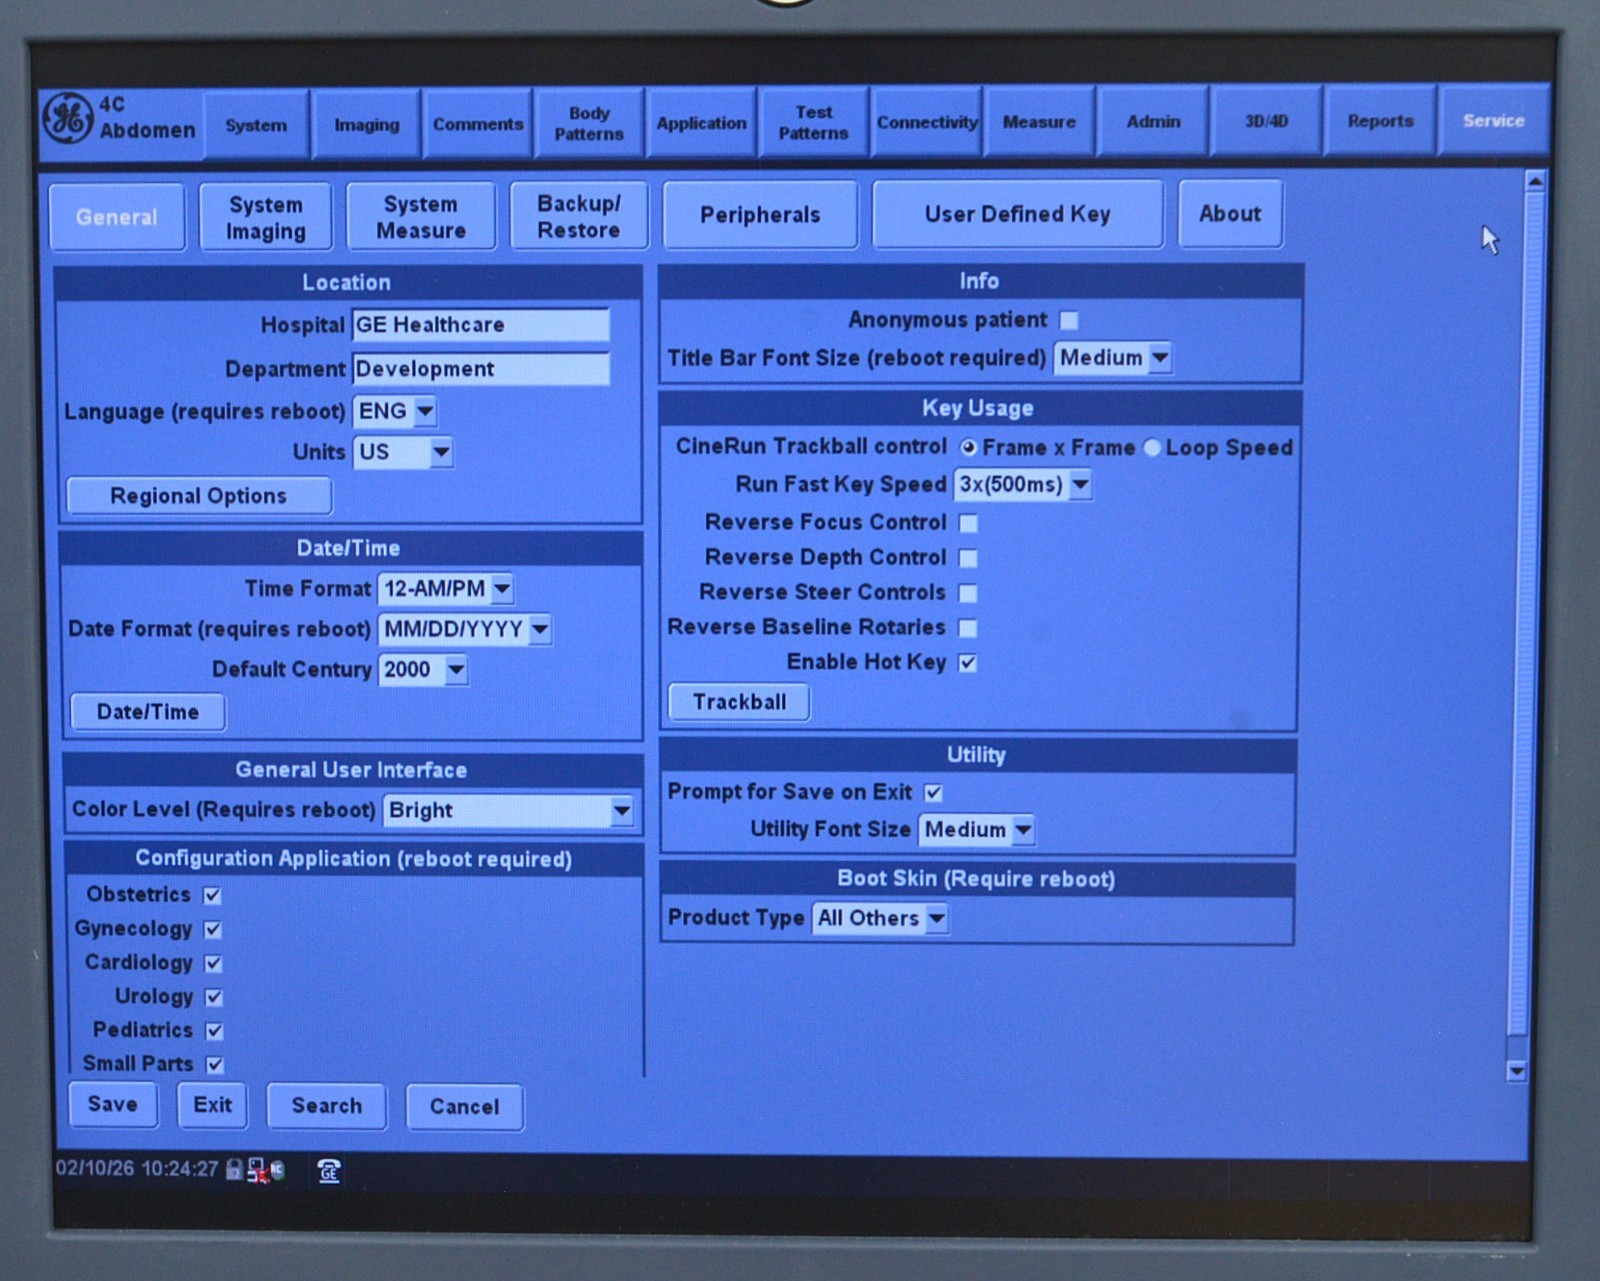The width and height of the screenshot is (1600, 1281).
Task: Enable the Anonymous patient checkbox
Action: pos(1069,321)
